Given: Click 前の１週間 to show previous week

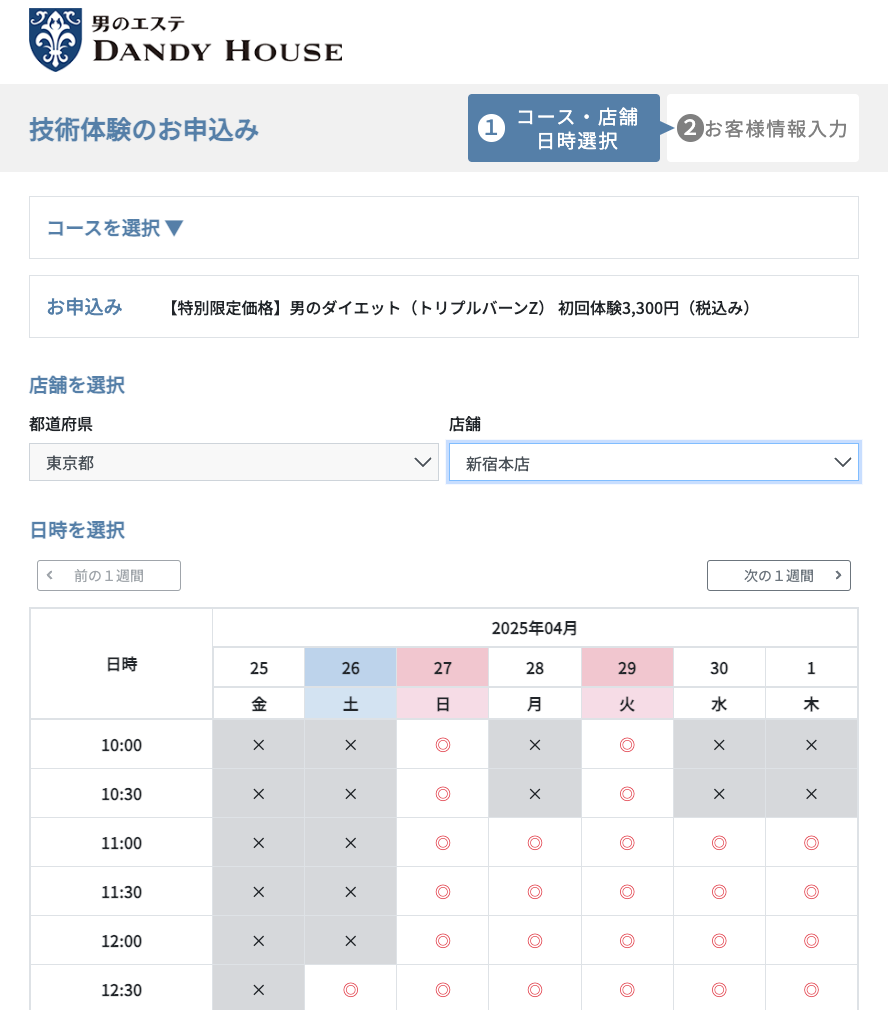Looking at the screenshot, I should pos(109,576).
